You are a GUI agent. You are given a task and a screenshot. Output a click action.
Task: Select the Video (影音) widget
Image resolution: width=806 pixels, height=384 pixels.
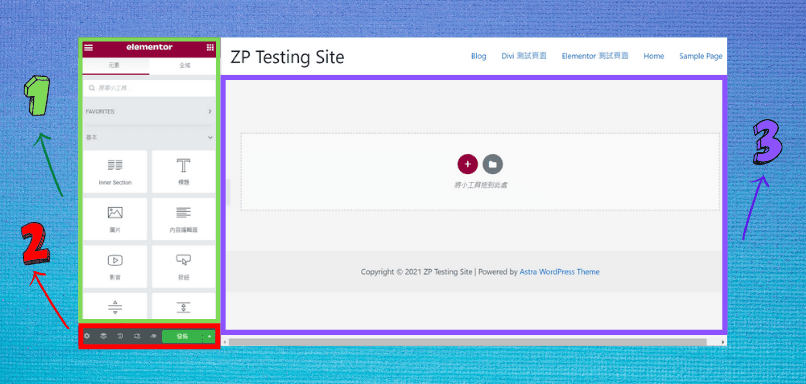coord(115,266)
